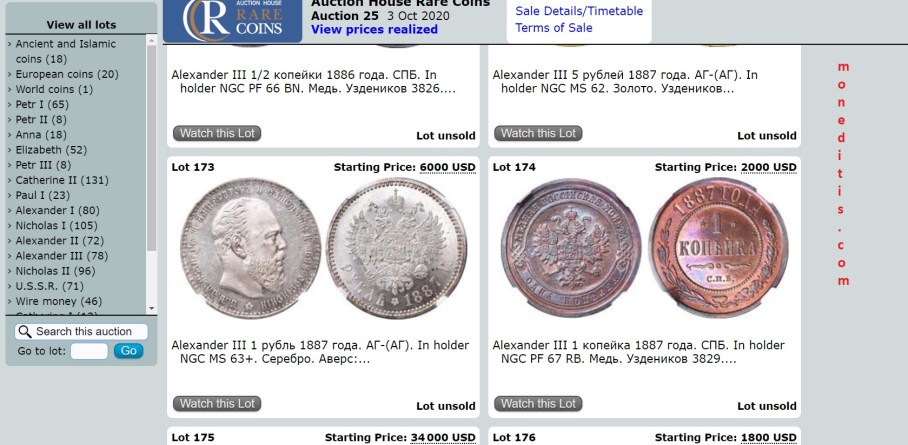Expand the Catherine II (131) category
Image resolution: width=908 pixels, height=445 pixels.
62,180
